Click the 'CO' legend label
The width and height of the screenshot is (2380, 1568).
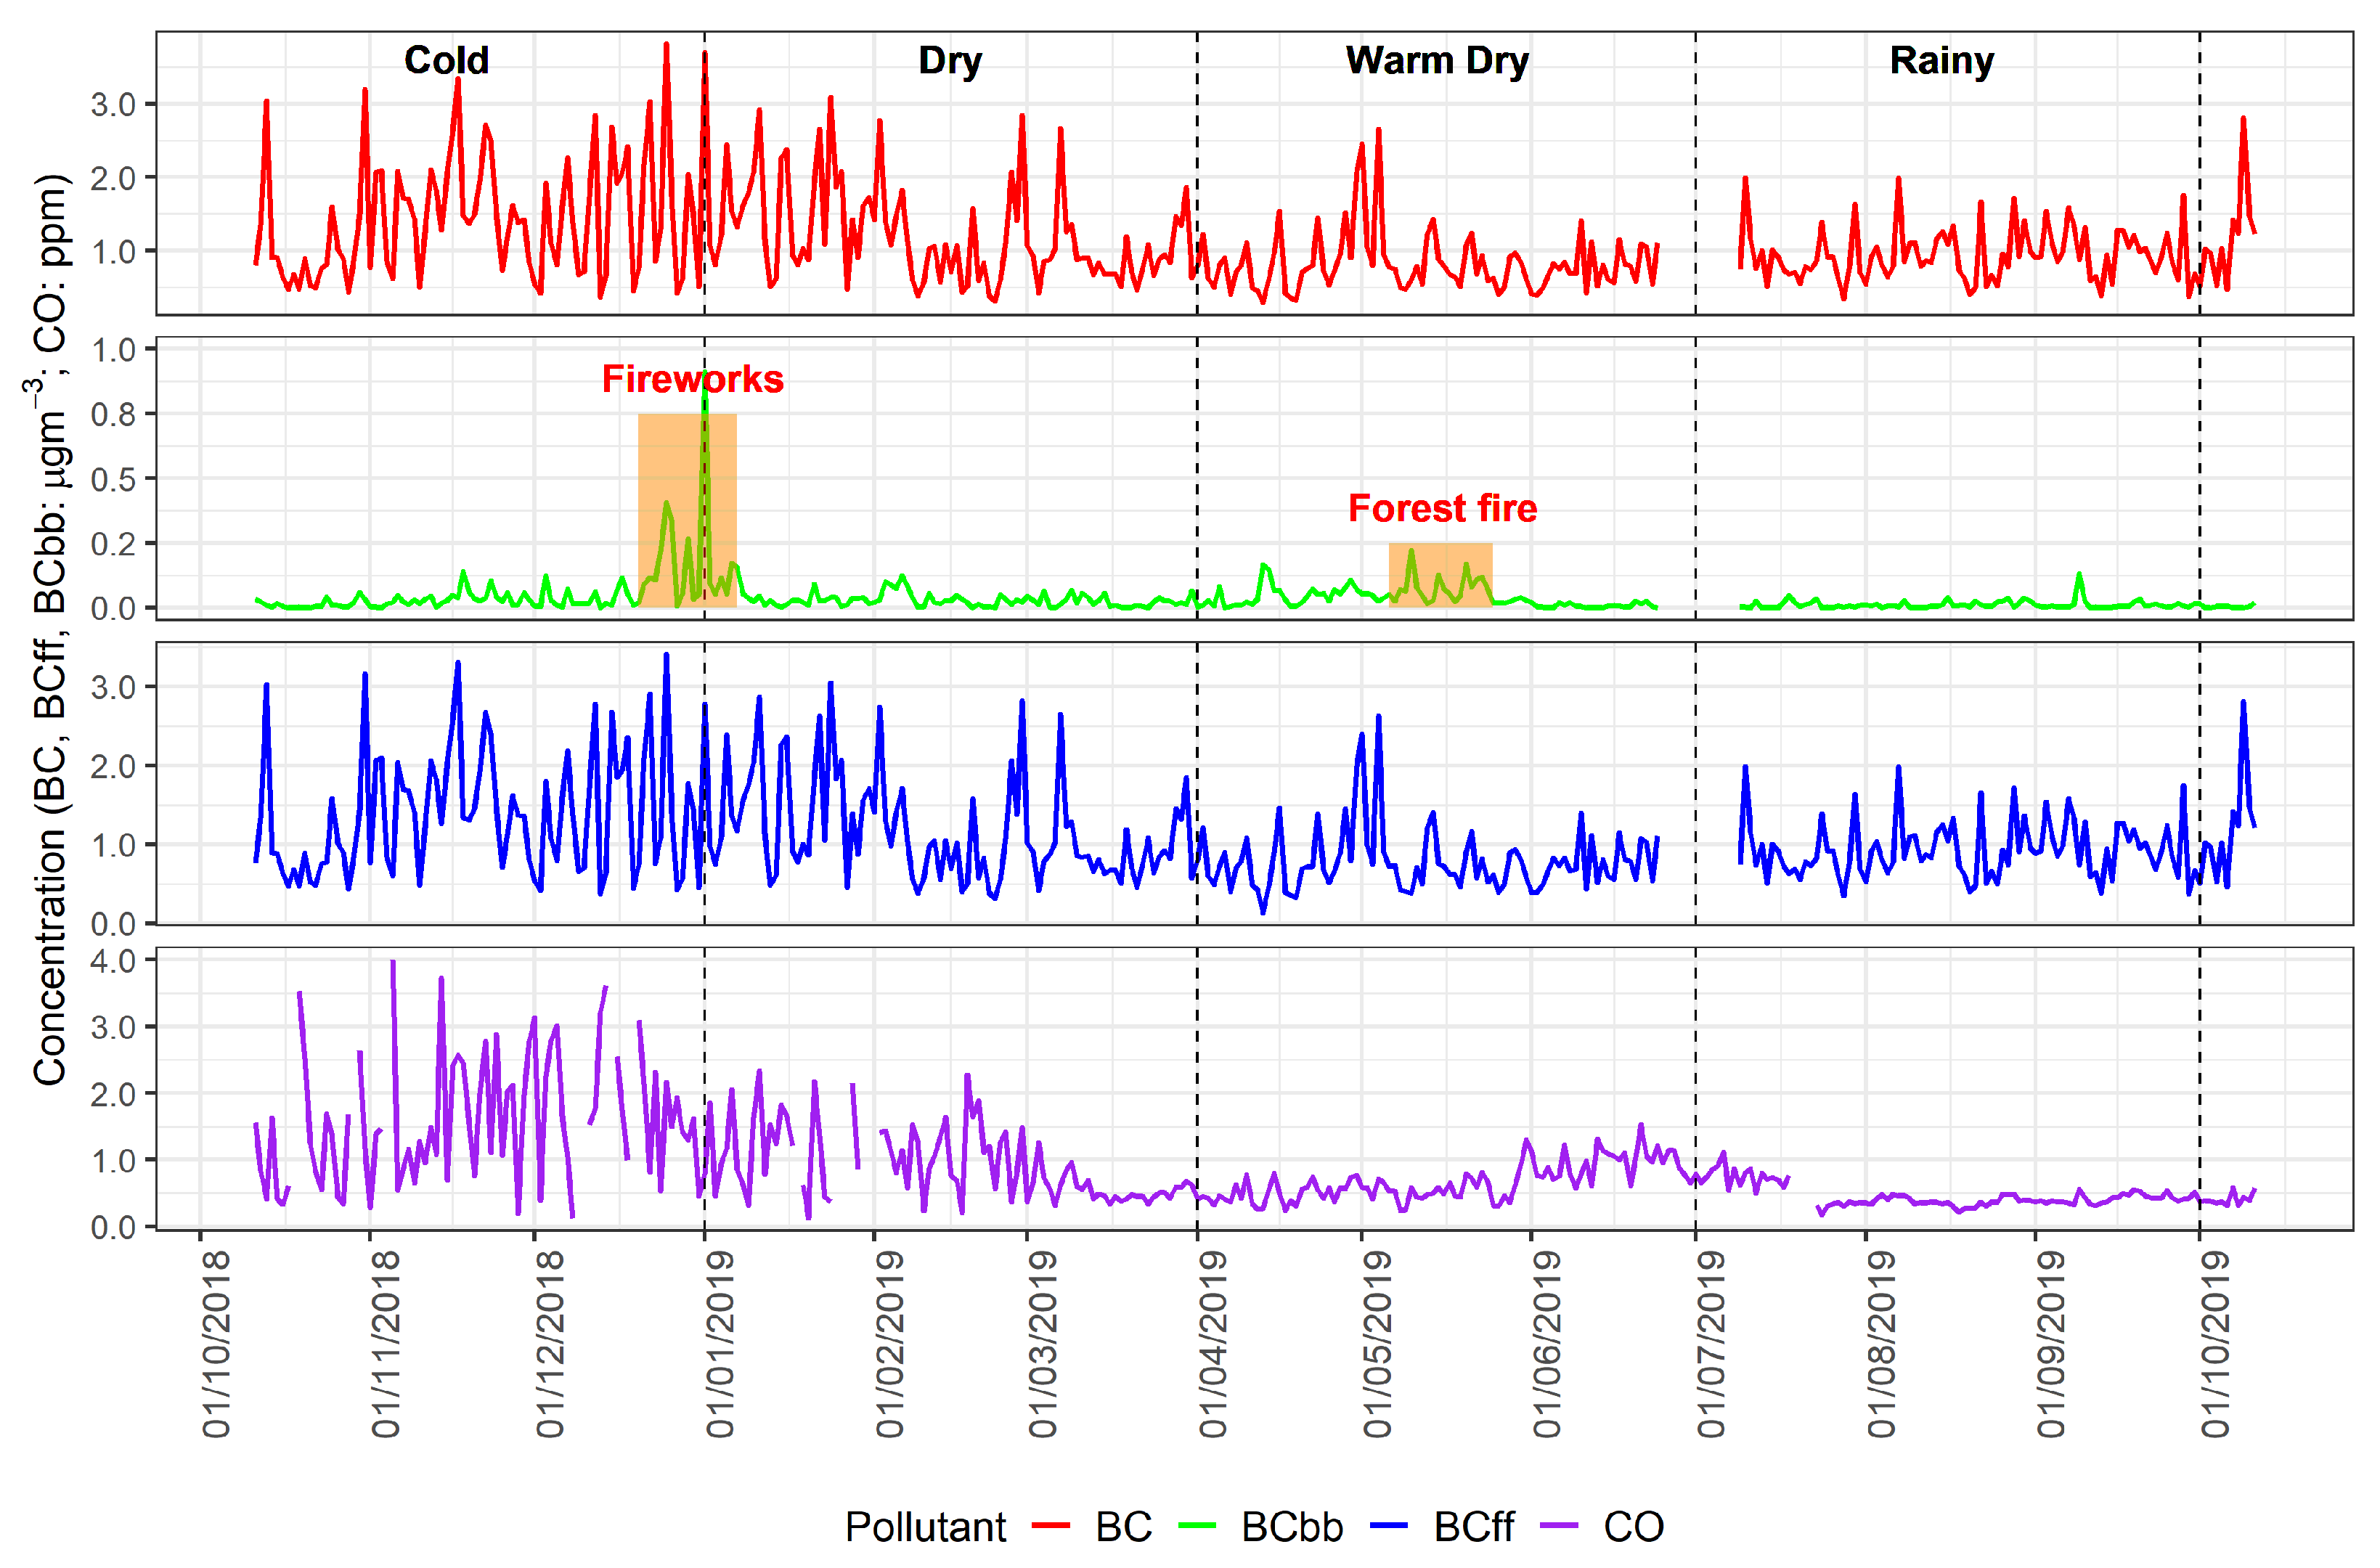pyautogui.click(x=1634, y=1527)
